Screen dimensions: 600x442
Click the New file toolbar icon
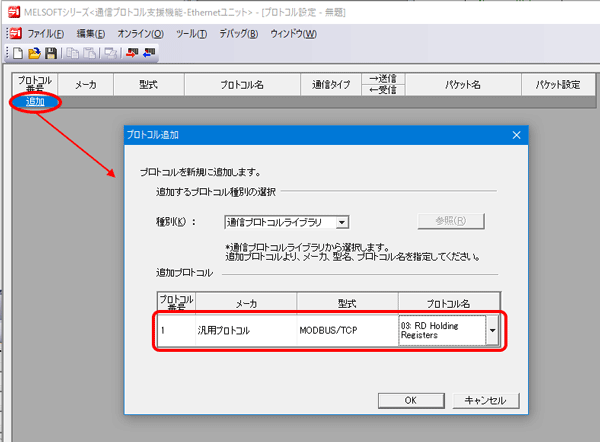[18, 53]
